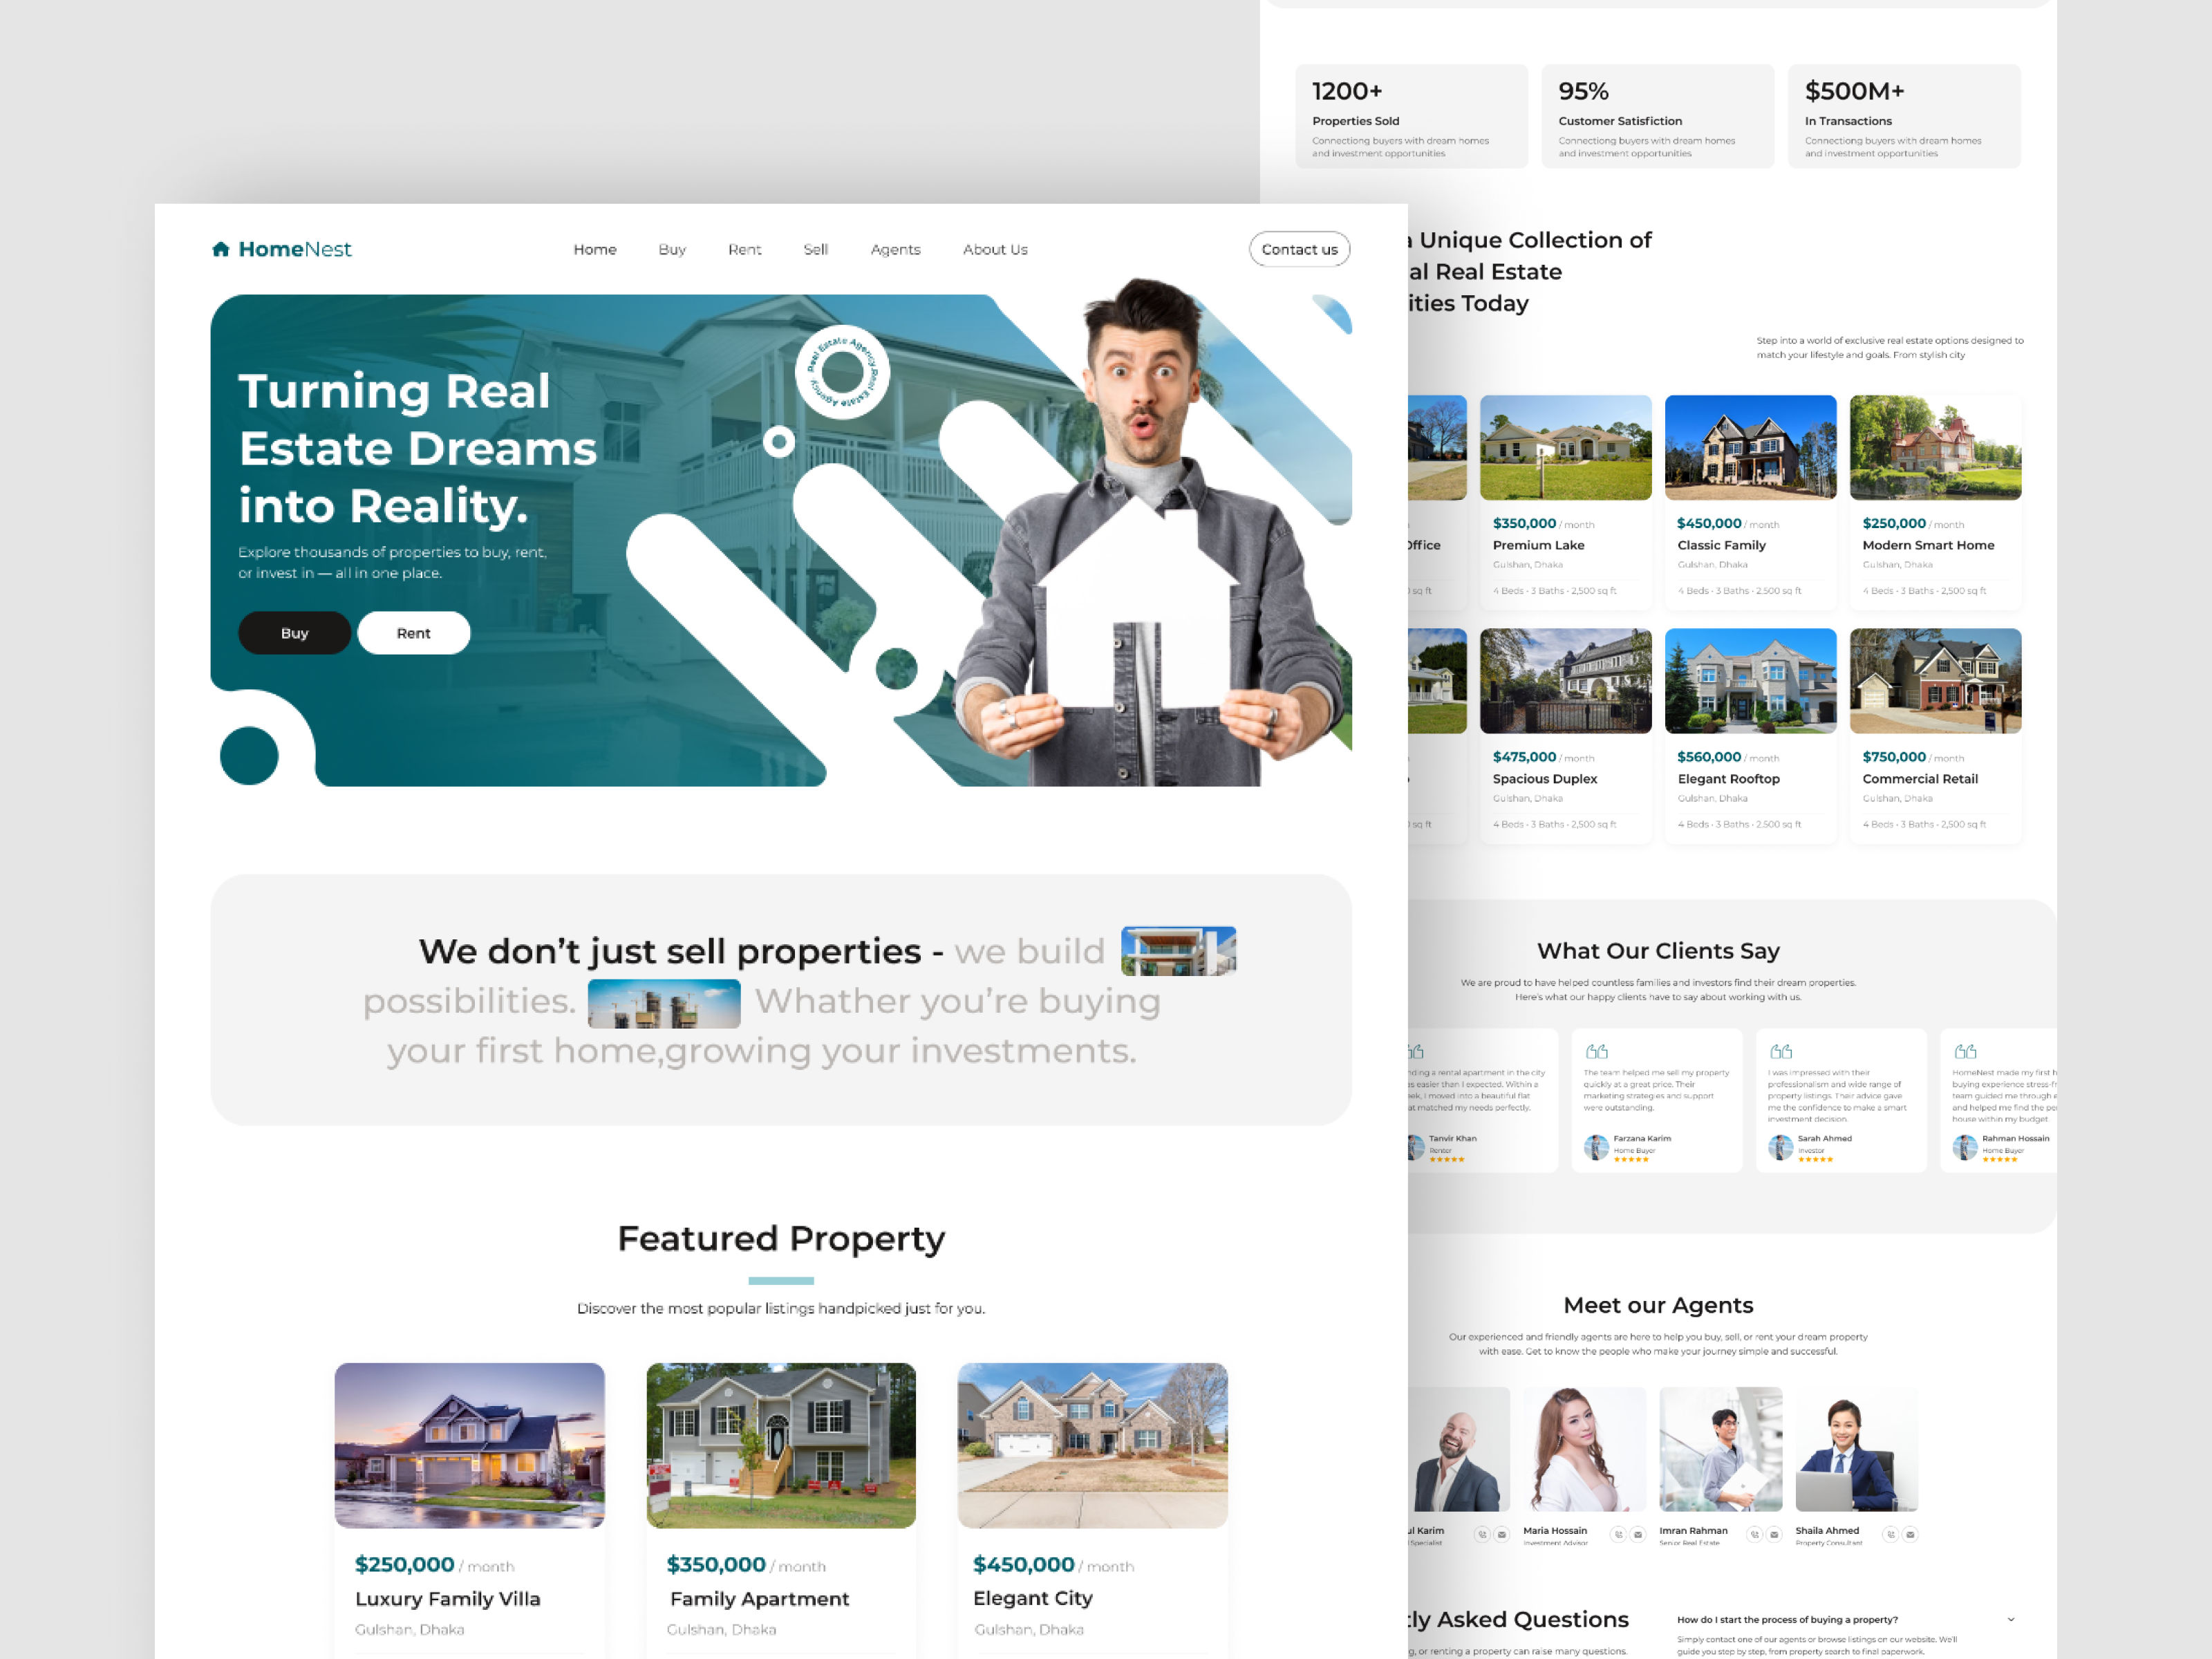Click envelope icon beside Imran Rahman
The width and height of the screenshot is (2212, 1659).
point(1774,1534)
